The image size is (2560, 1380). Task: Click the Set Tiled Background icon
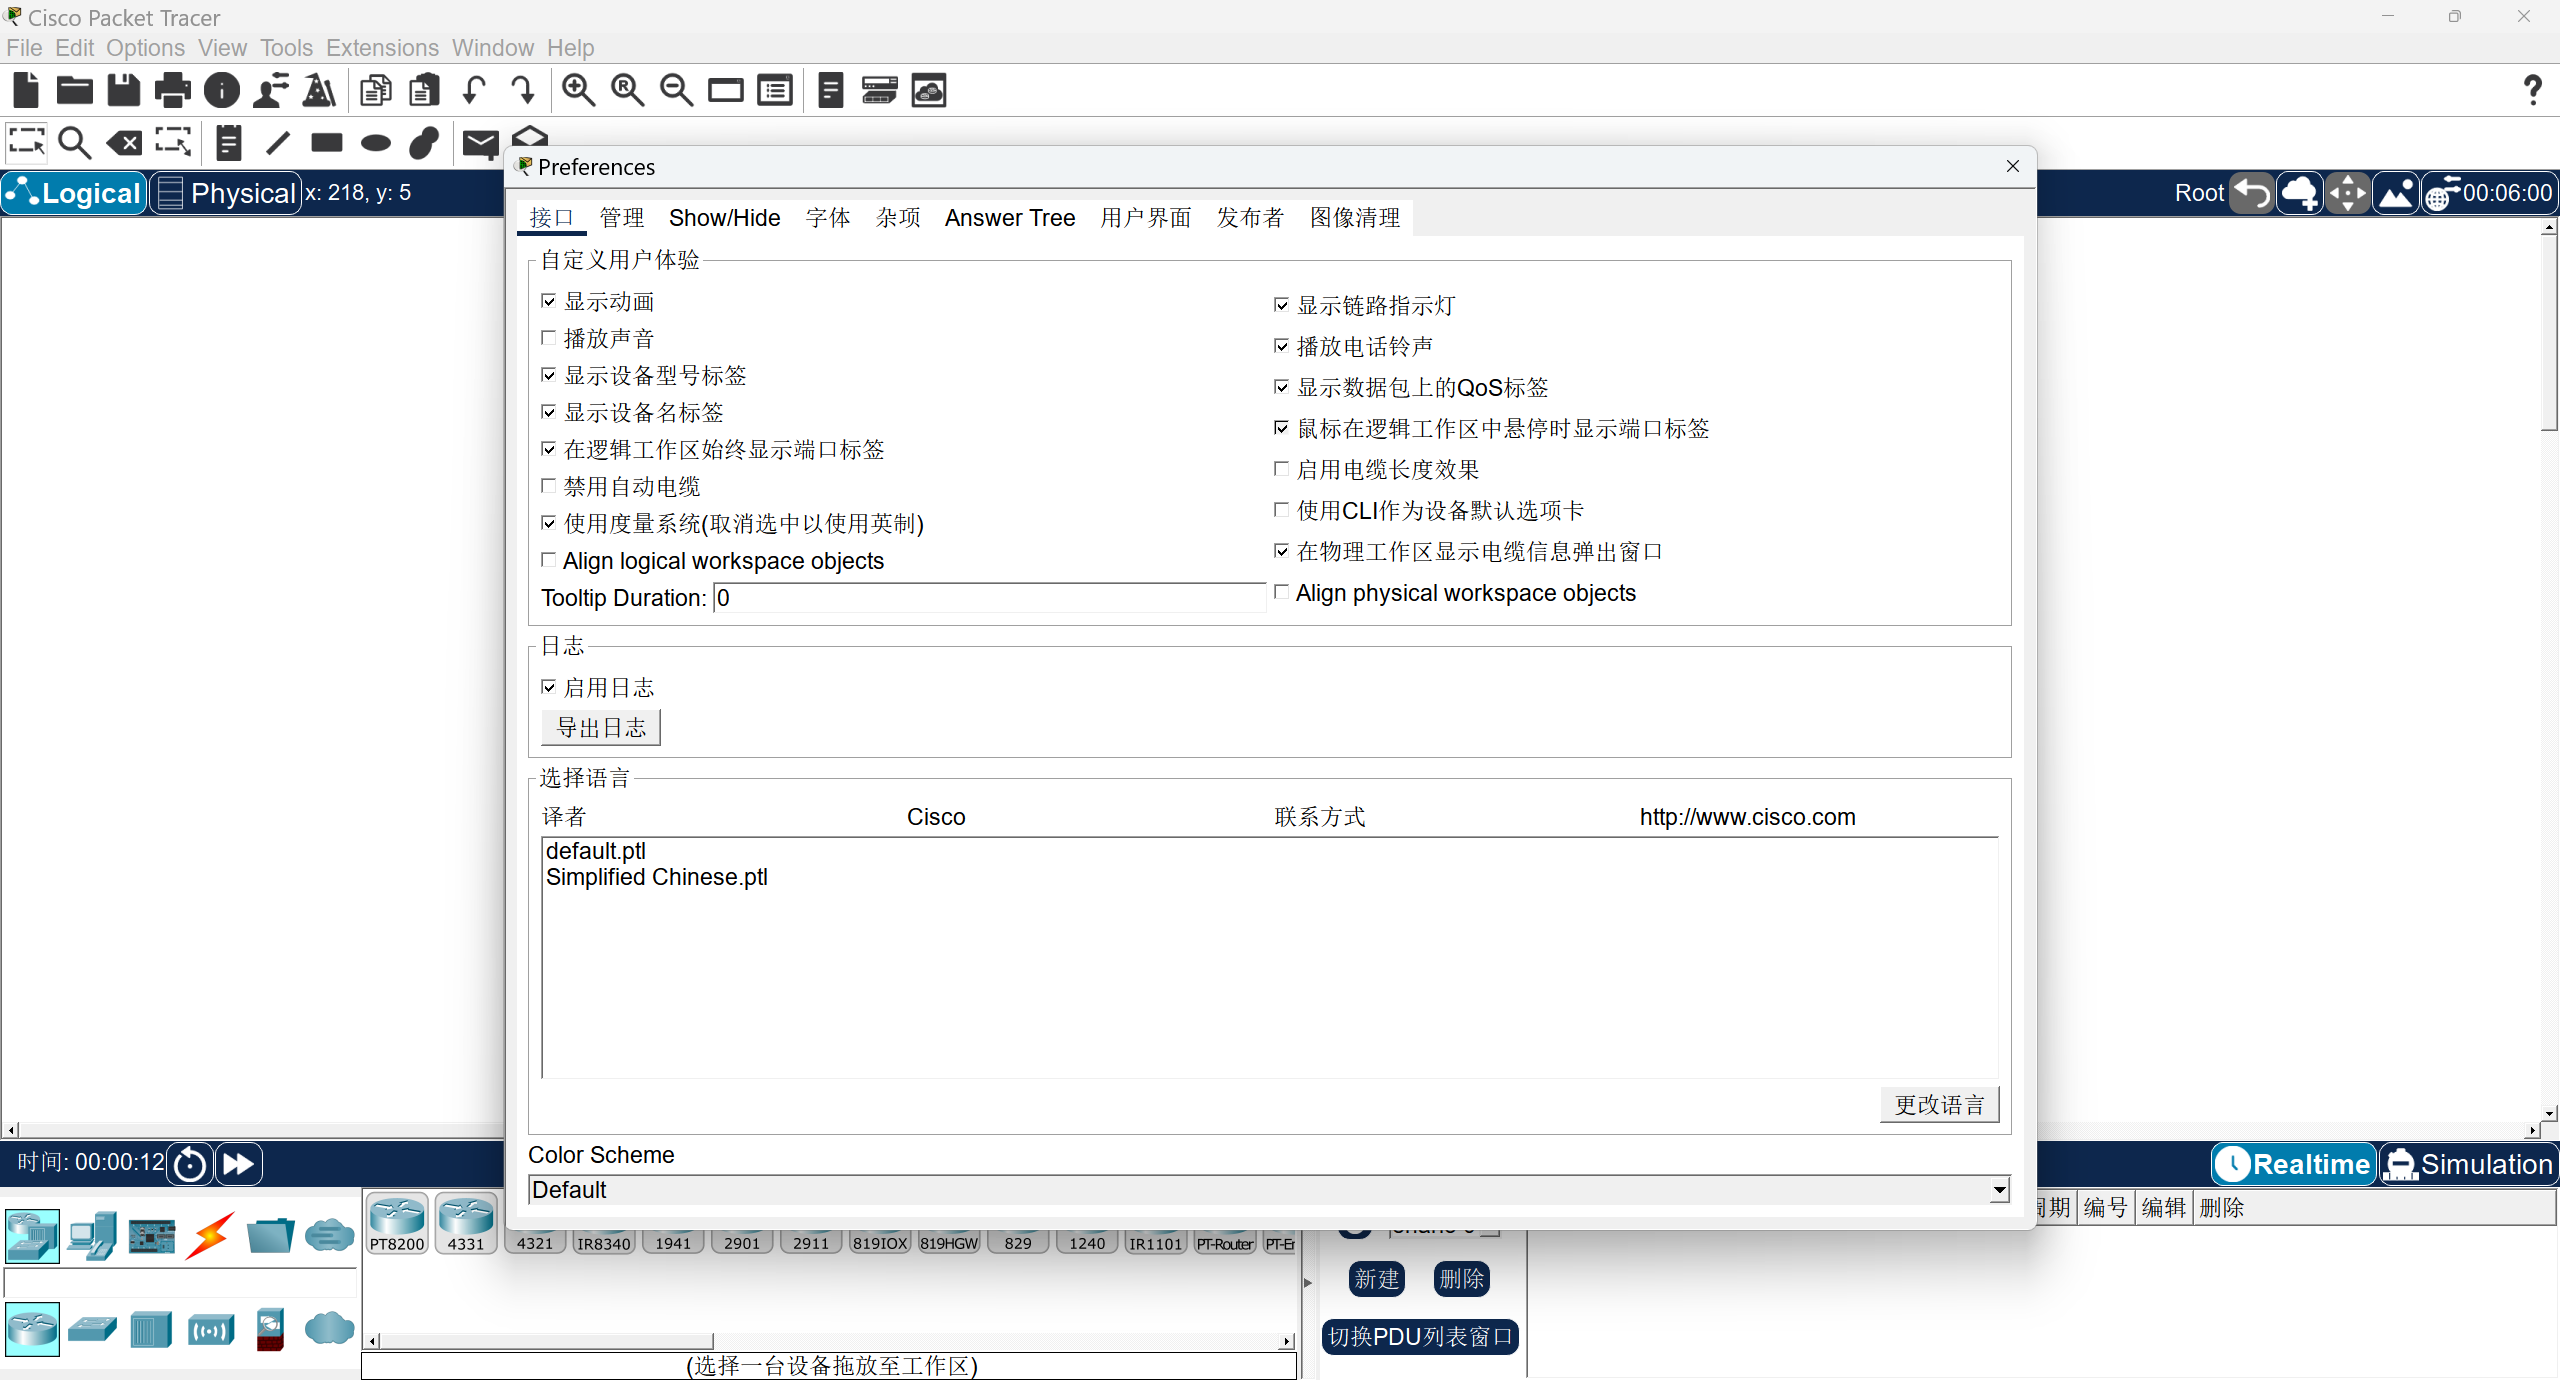pos(2396,193)
